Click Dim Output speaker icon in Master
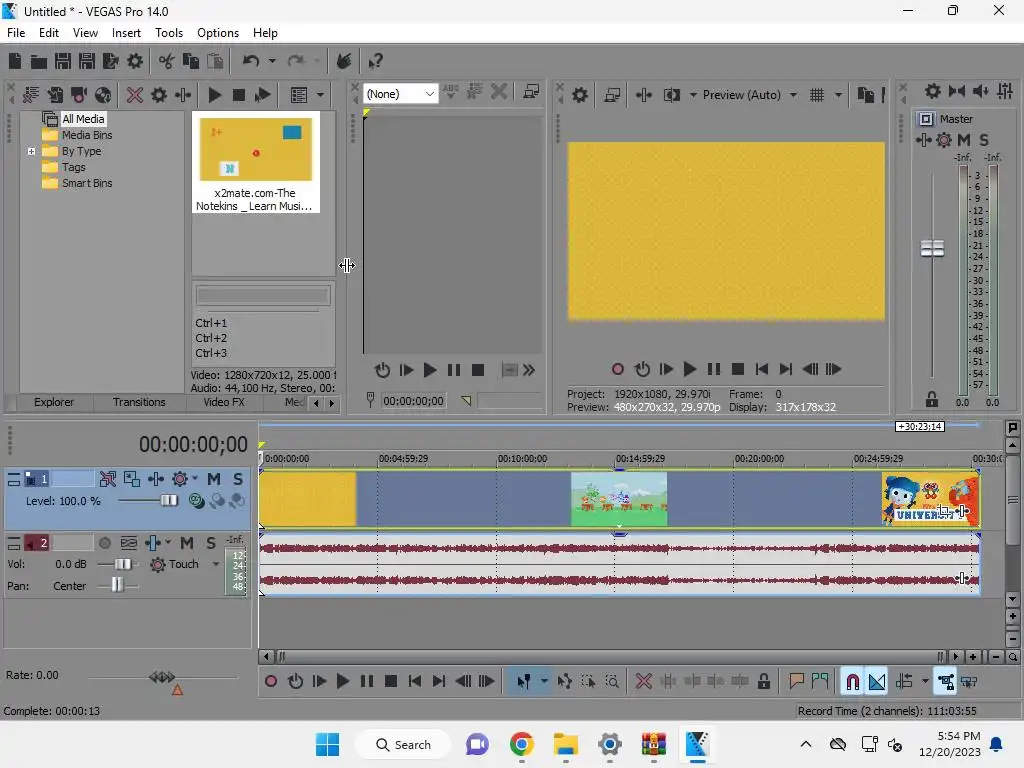The image size is (1024, 768). [981, 91]
